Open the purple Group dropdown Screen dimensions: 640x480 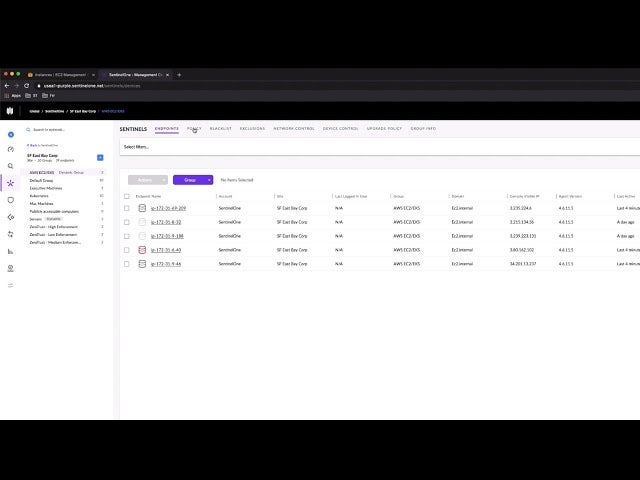(192, 180)
